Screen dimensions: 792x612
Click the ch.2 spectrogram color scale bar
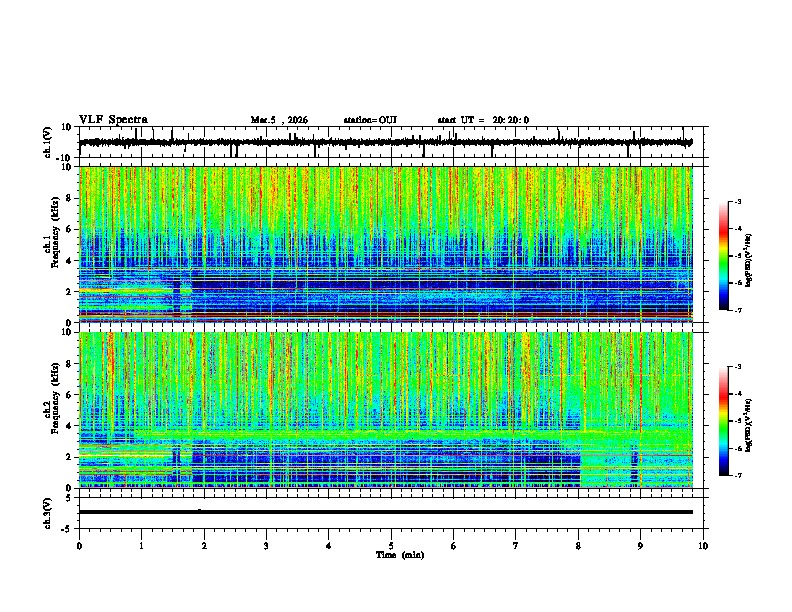tap(724, 421)
